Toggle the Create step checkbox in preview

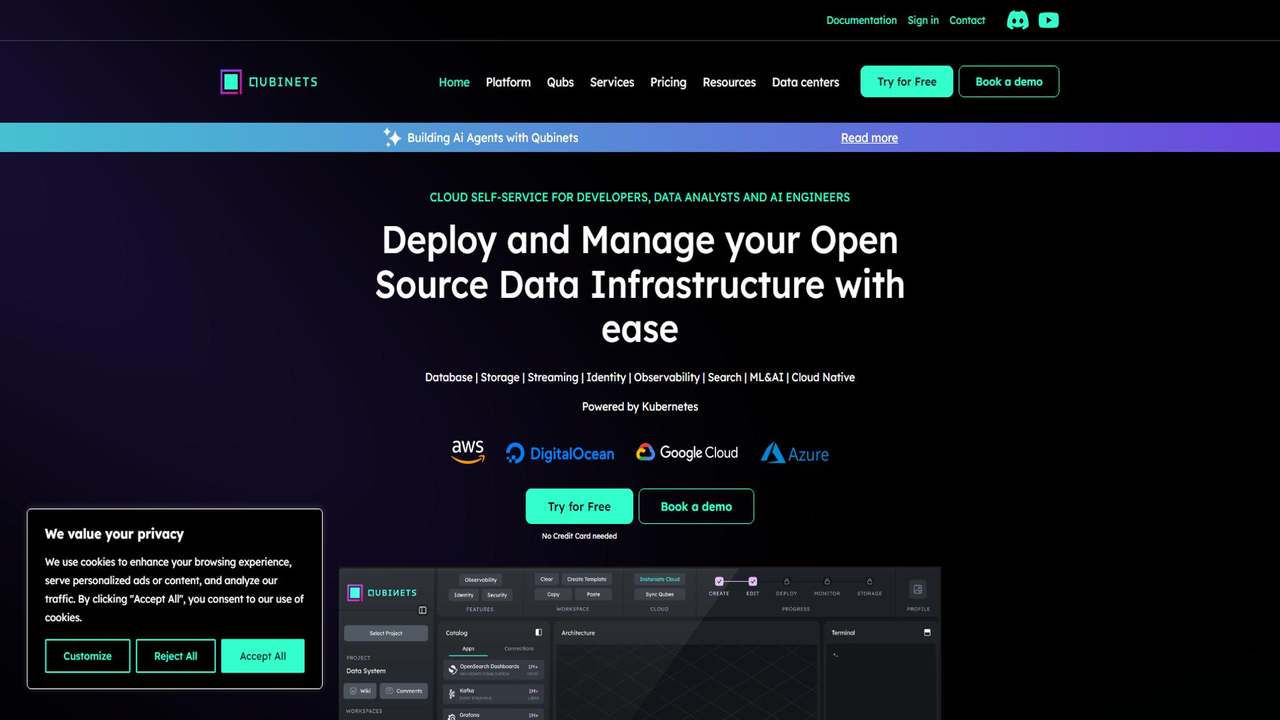(719, 581)
